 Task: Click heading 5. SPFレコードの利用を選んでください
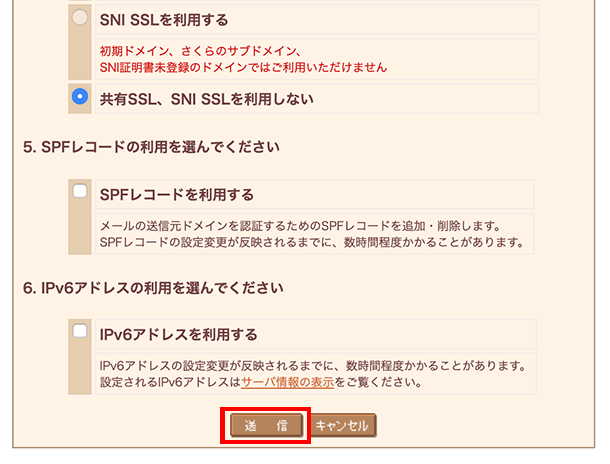click(x=151, y=147)
